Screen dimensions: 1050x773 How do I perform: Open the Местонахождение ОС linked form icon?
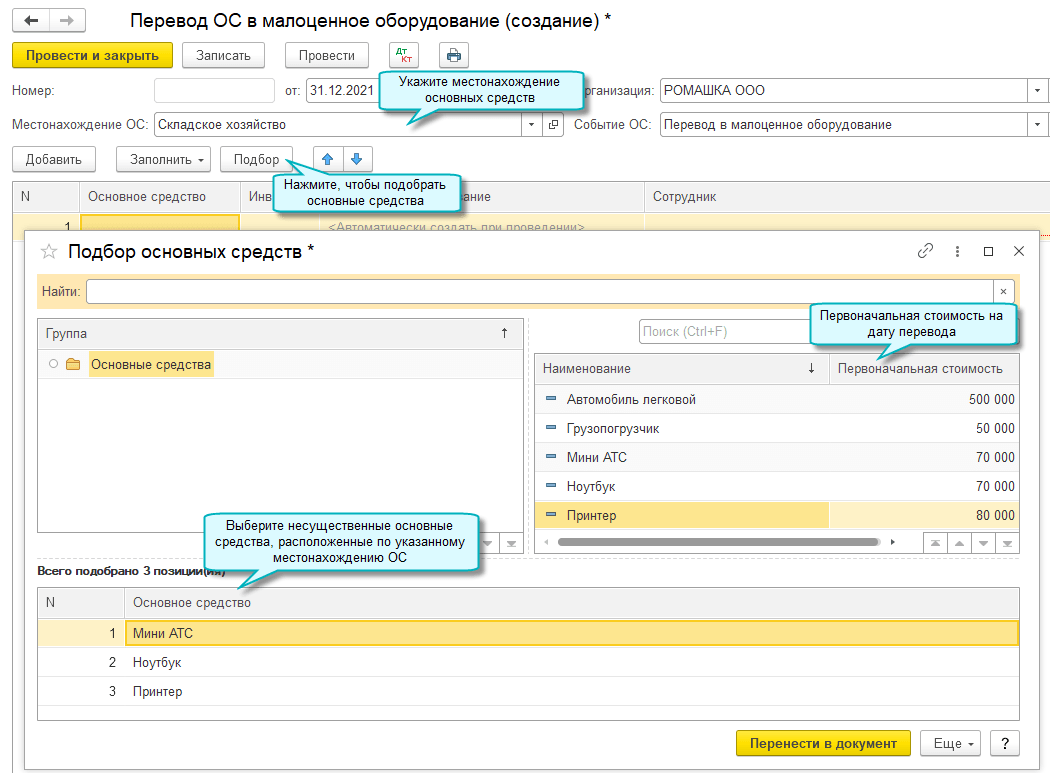click(x=554, y=125)
